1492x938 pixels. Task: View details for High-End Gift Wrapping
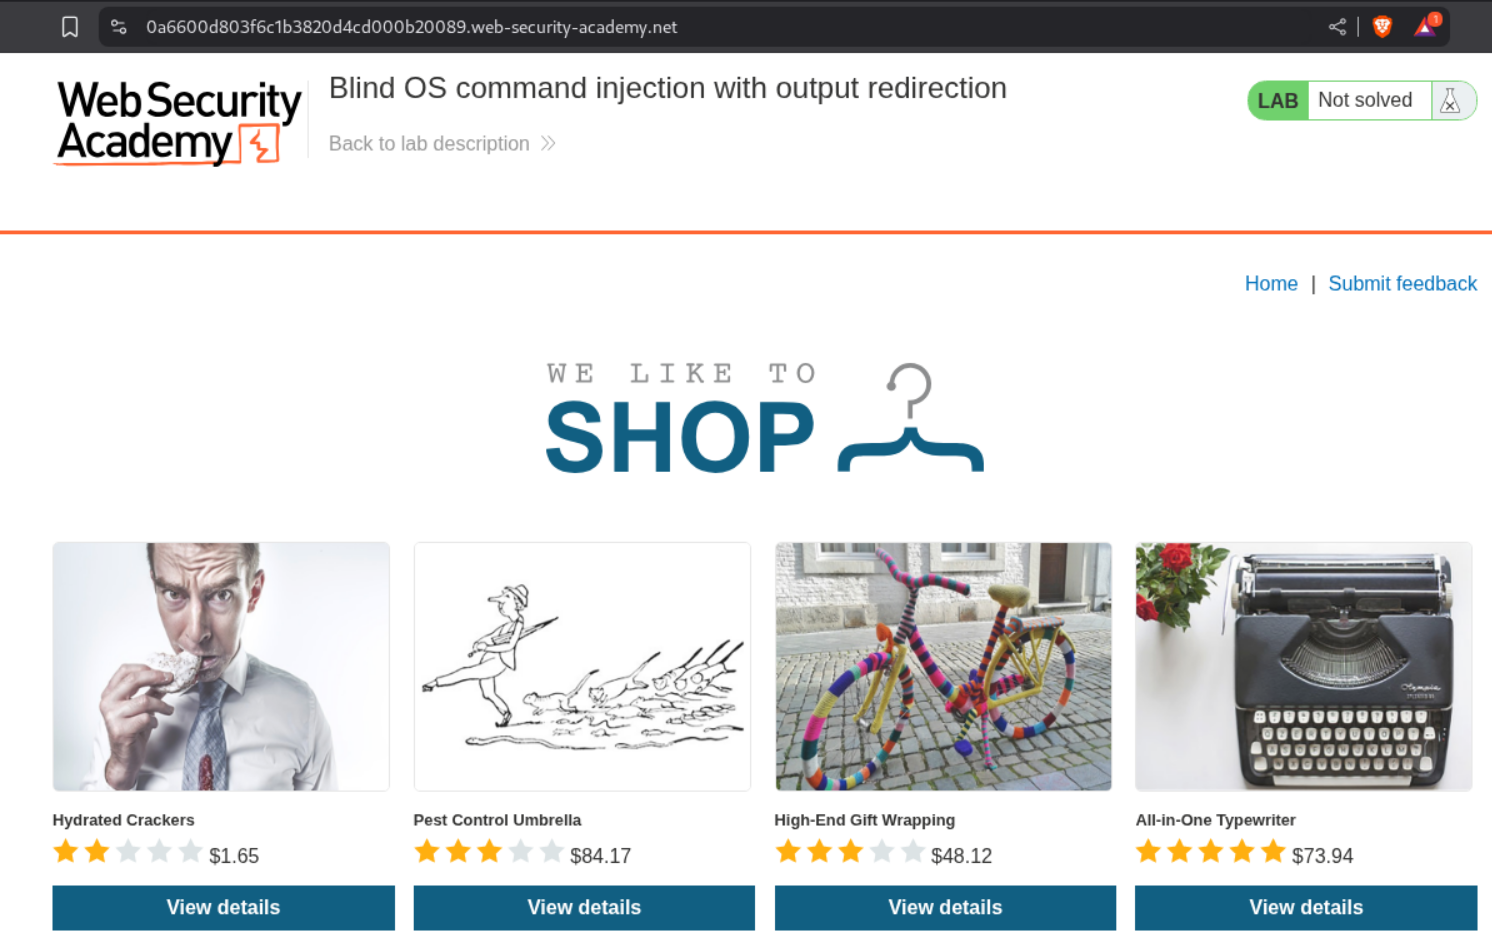click(945, 907)
